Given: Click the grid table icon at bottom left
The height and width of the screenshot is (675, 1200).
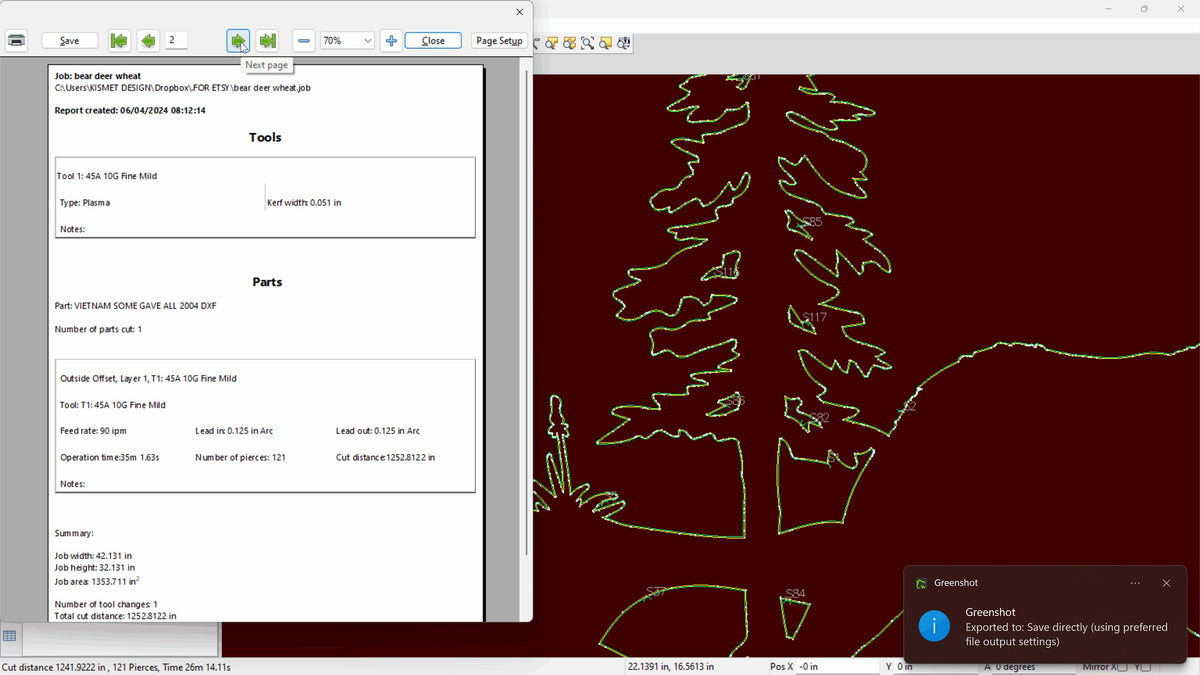Looking at the screenshot, I should (9, 636).
